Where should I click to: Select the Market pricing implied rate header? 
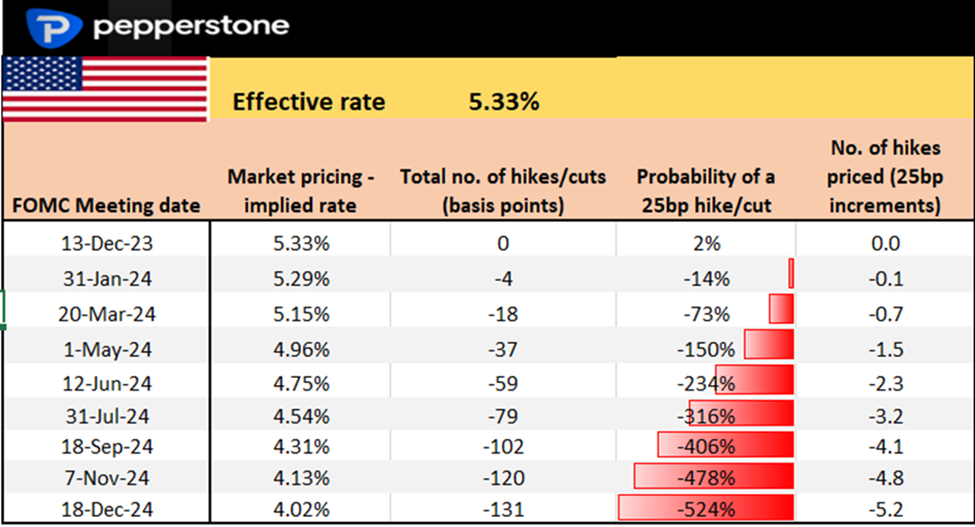(x=301, y=191)
